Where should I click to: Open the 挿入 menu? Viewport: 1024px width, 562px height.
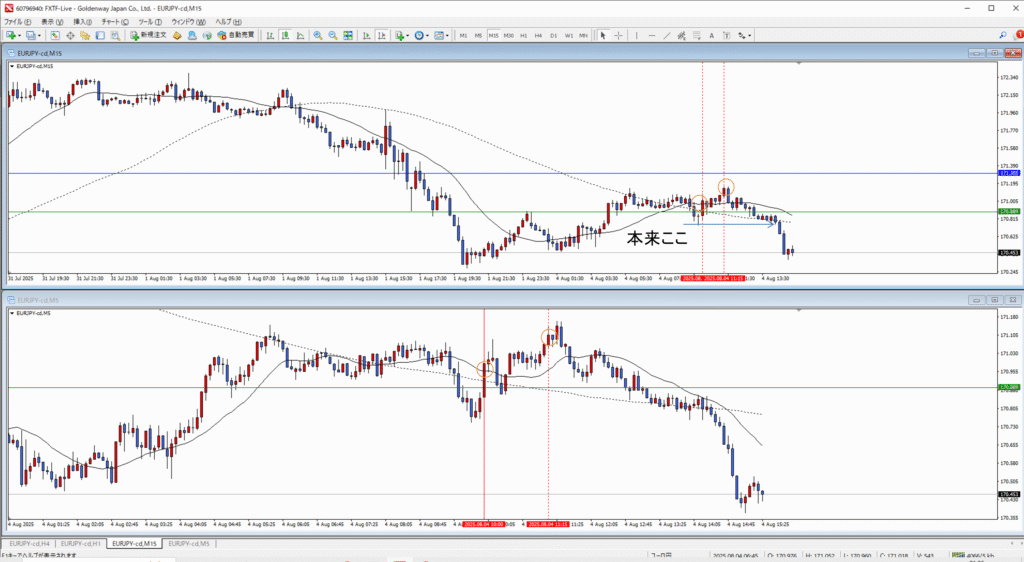(83, 22)
